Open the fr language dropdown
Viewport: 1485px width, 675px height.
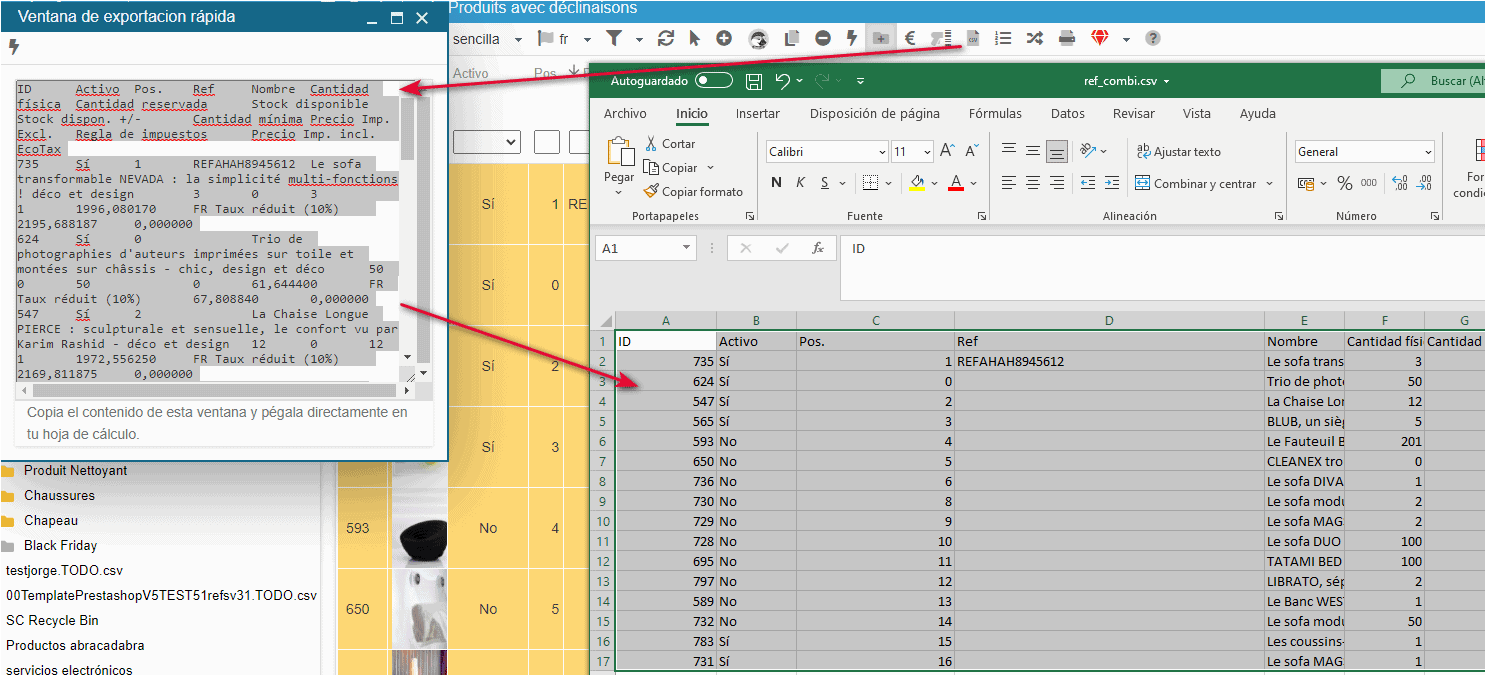[x=587, y=39]
